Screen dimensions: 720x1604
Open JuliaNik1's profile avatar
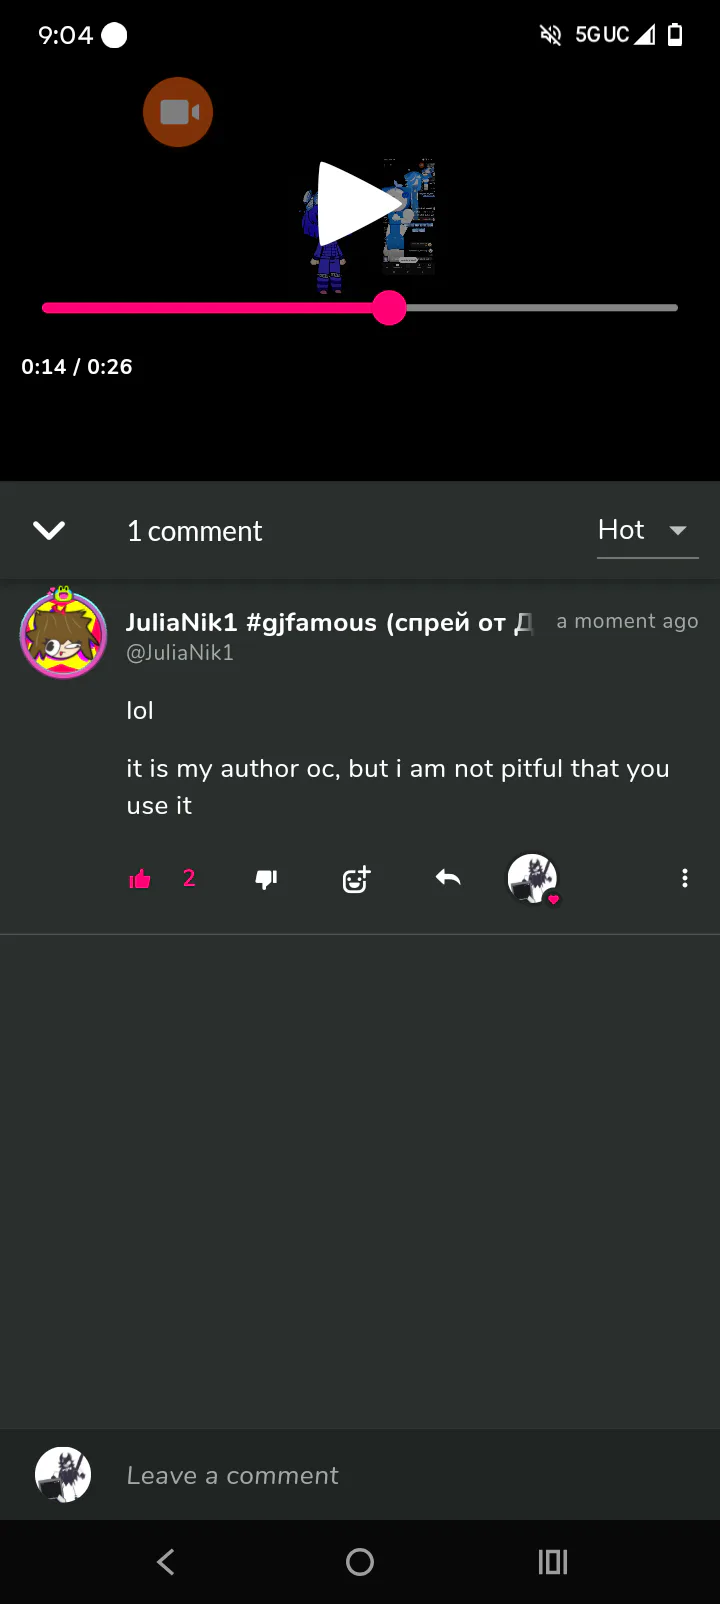coord(63,633)
